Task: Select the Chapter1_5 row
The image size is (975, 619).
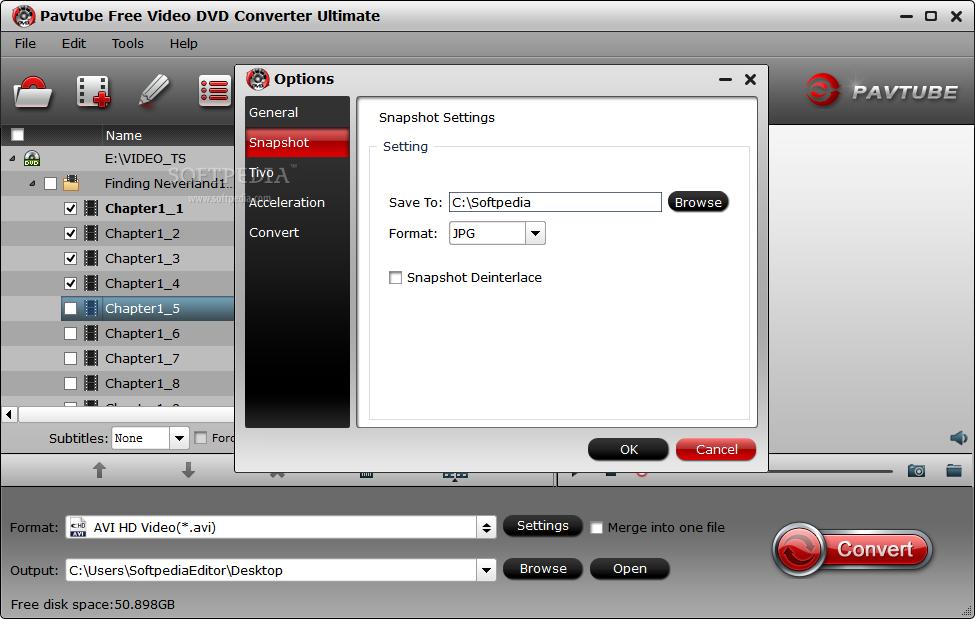Action: [148, 309]
